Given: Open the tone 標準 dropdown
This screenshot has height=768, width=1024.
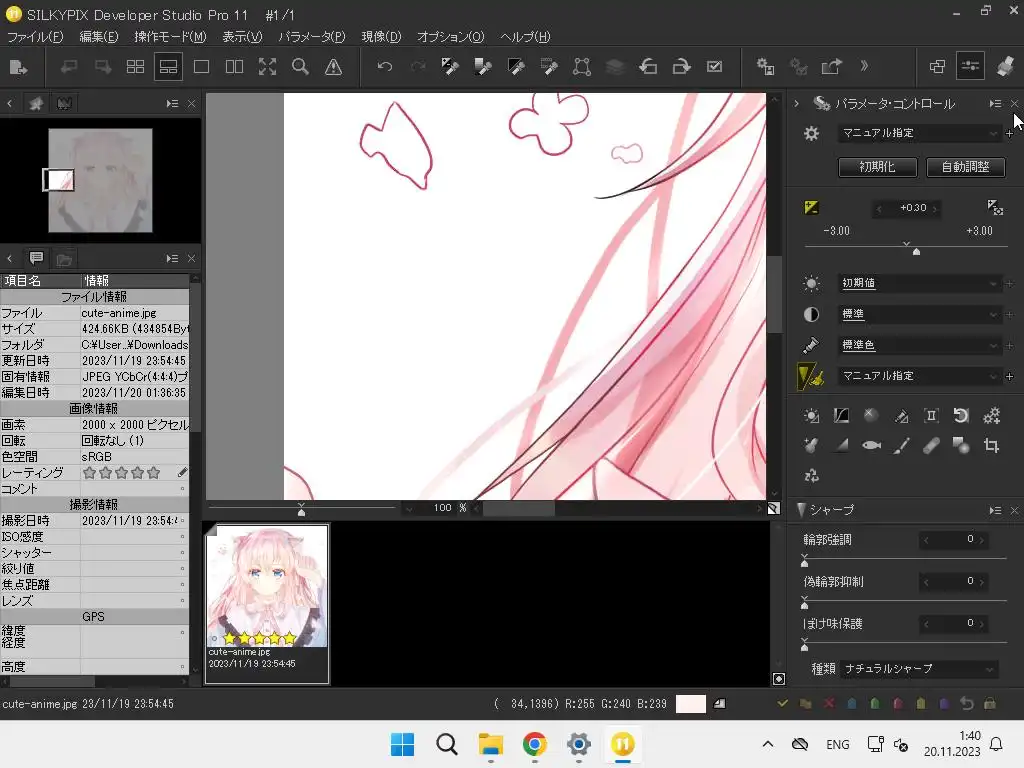Looking at the screenshot, I should click(x=919, y=314).
